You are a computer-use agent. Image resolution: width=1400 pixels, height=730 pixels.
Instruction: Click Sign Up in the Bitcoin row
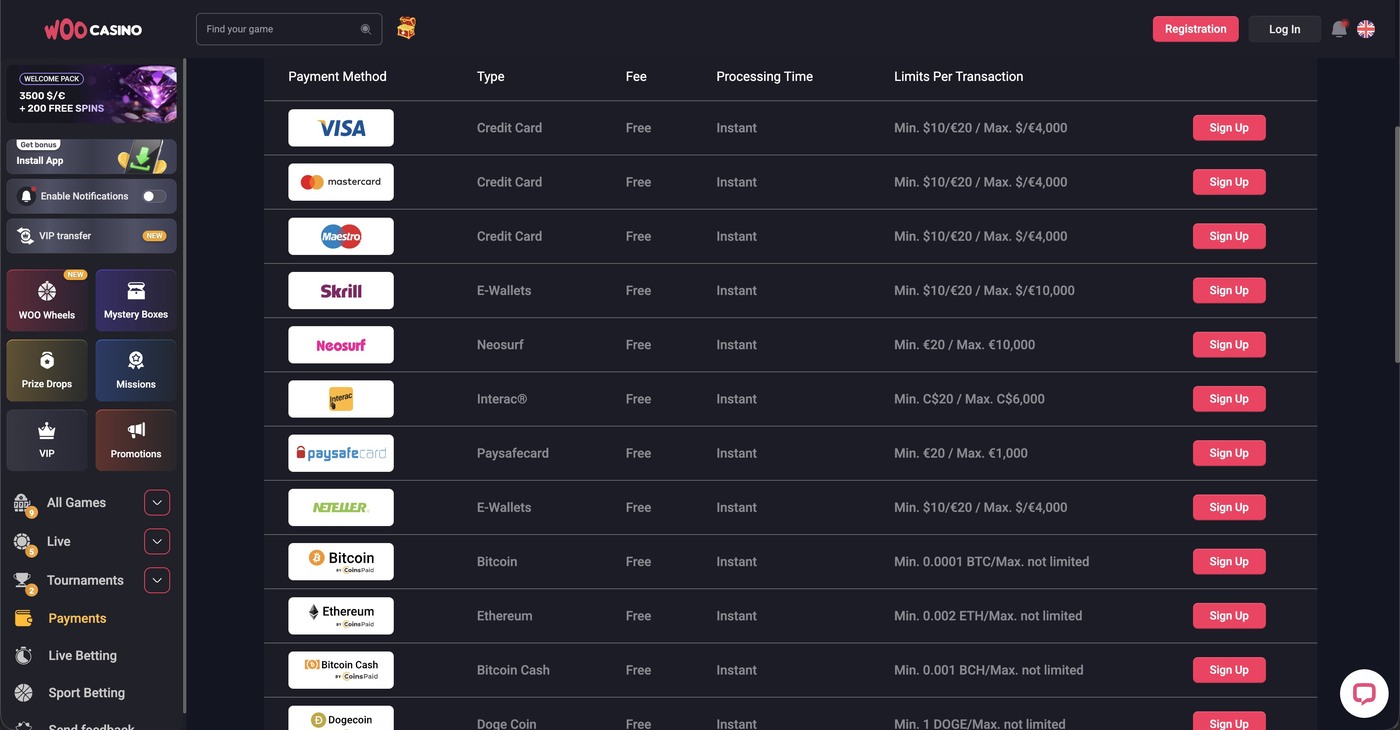1229,562
